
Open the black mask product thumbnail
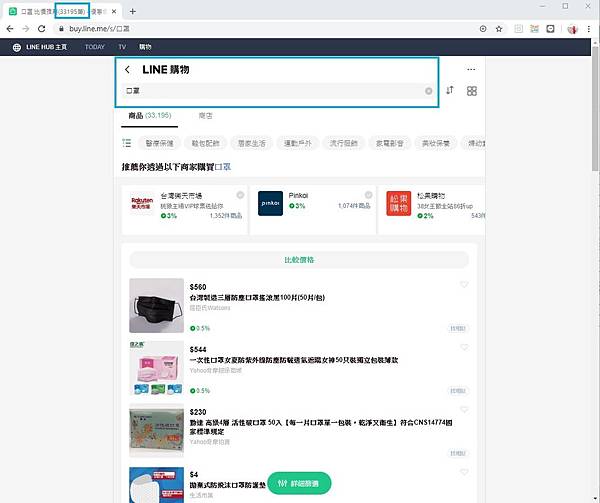(x=157, y=306)
